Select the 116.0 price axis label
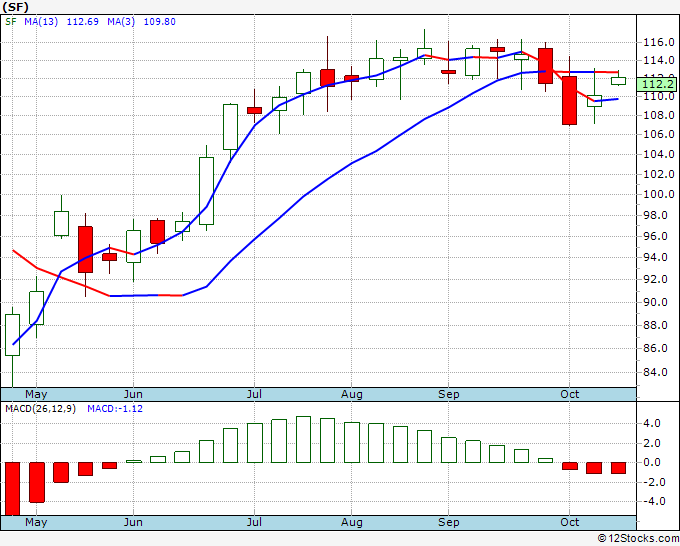The height and width of the screenshot is (546, 680). click(659, 43)
